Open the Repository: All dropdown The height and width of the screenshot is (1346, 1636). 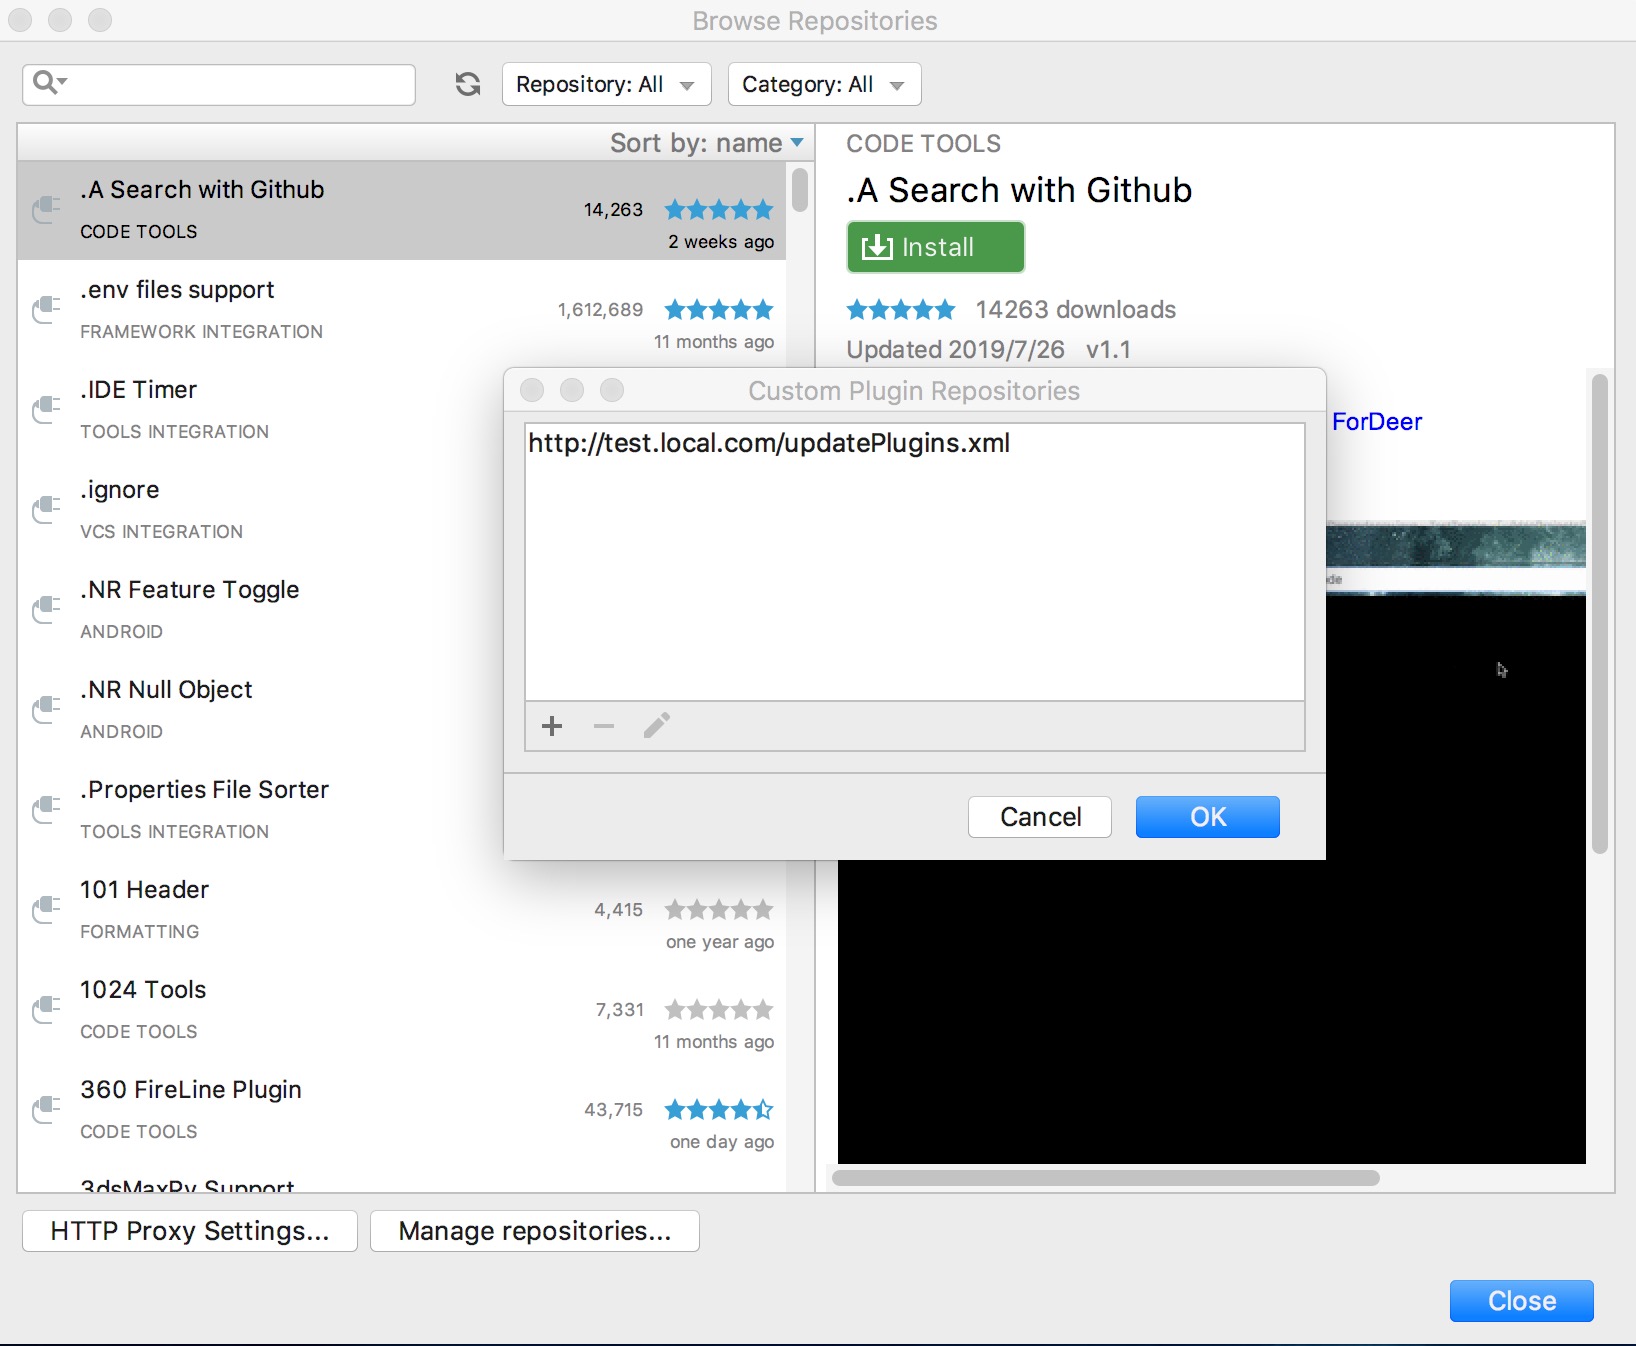tap(606, 84)
